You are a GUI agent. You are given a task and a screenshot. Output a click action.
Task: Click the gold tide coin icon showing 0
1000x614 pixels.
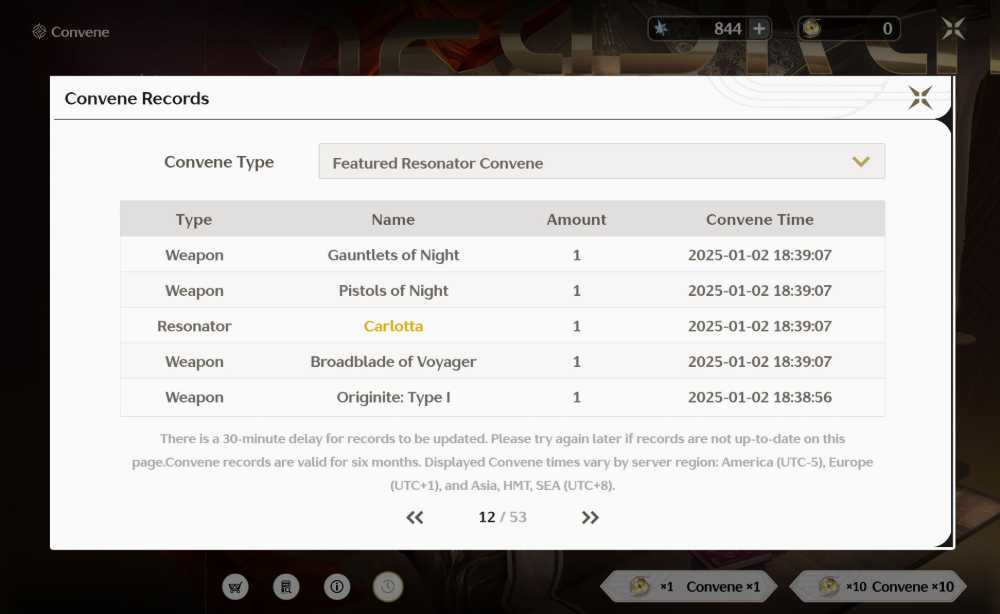tap(811, 29)
